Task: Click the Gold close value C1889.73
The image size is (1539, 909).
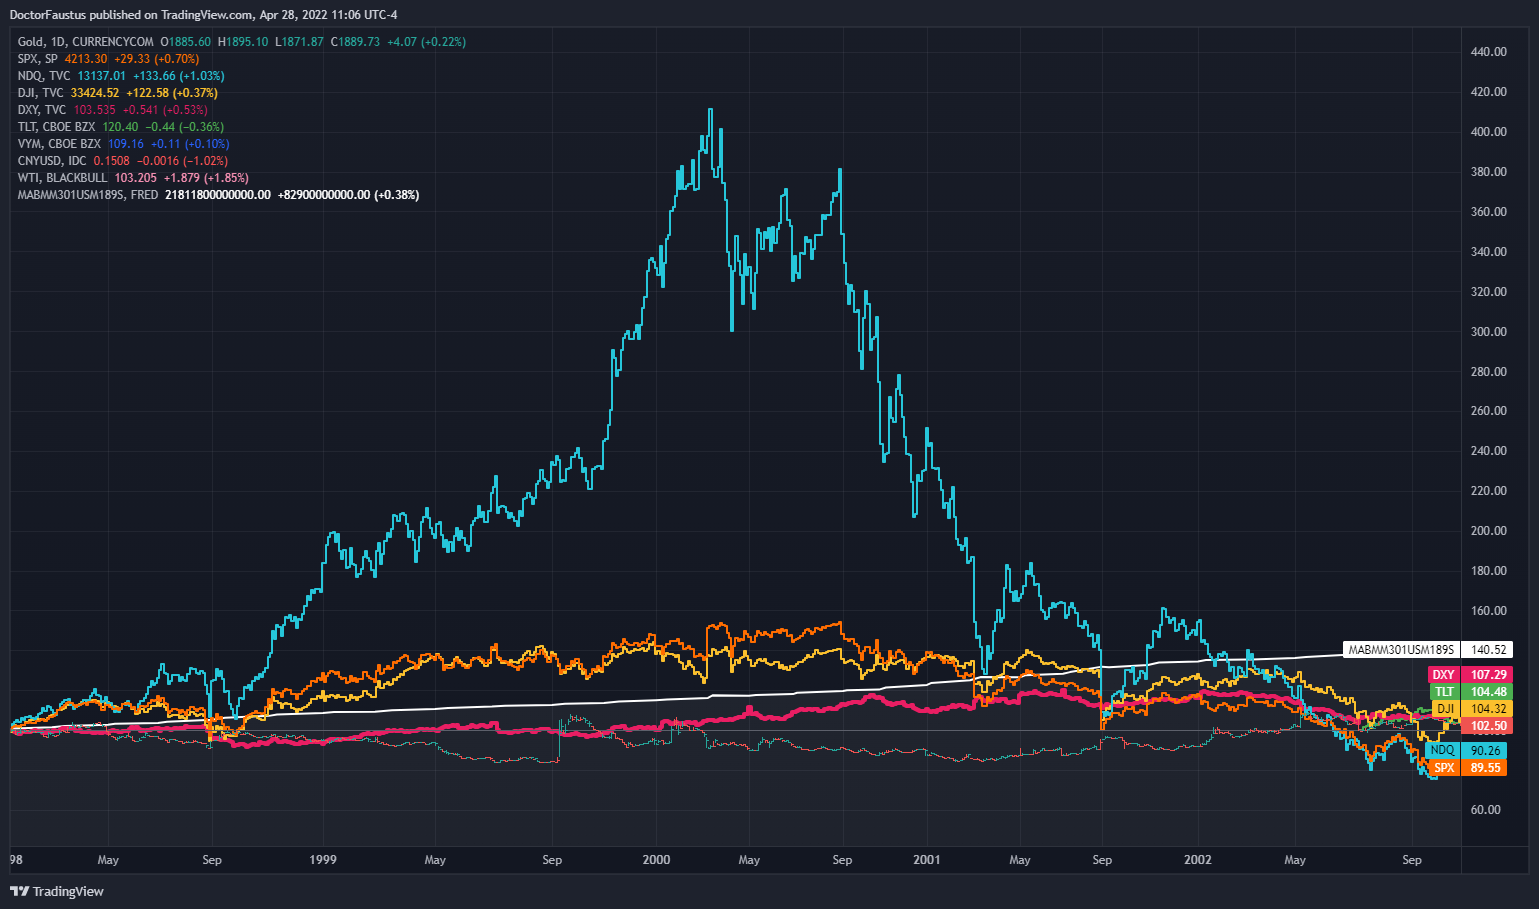Action: [x=356, y=42]
